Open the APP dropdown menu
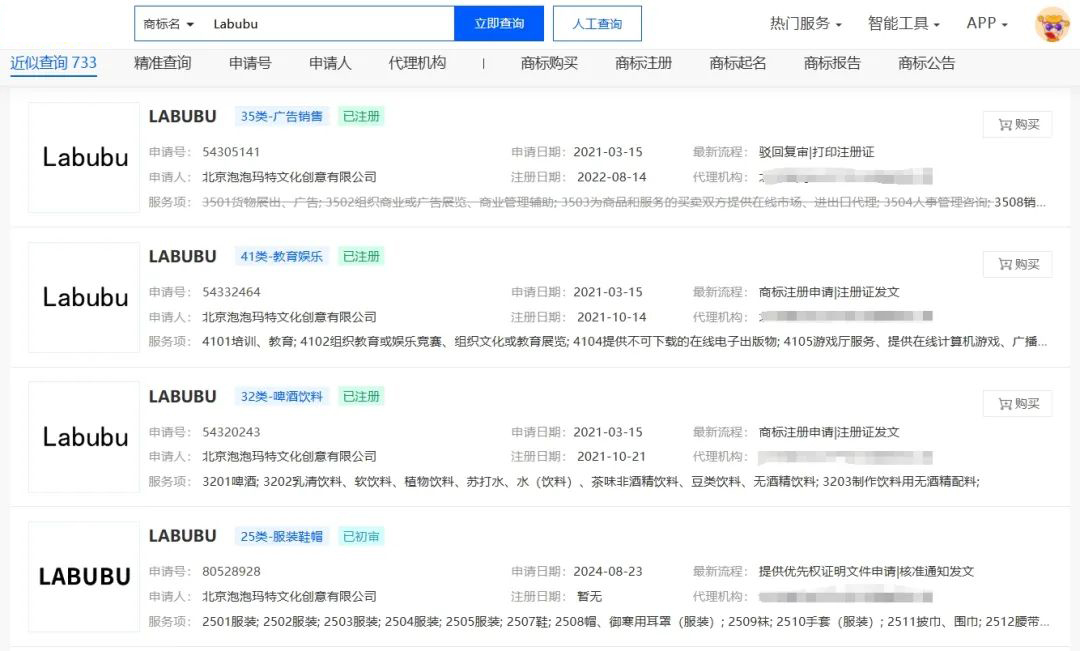Screen dimensions: 1080x651 (986, 24)
